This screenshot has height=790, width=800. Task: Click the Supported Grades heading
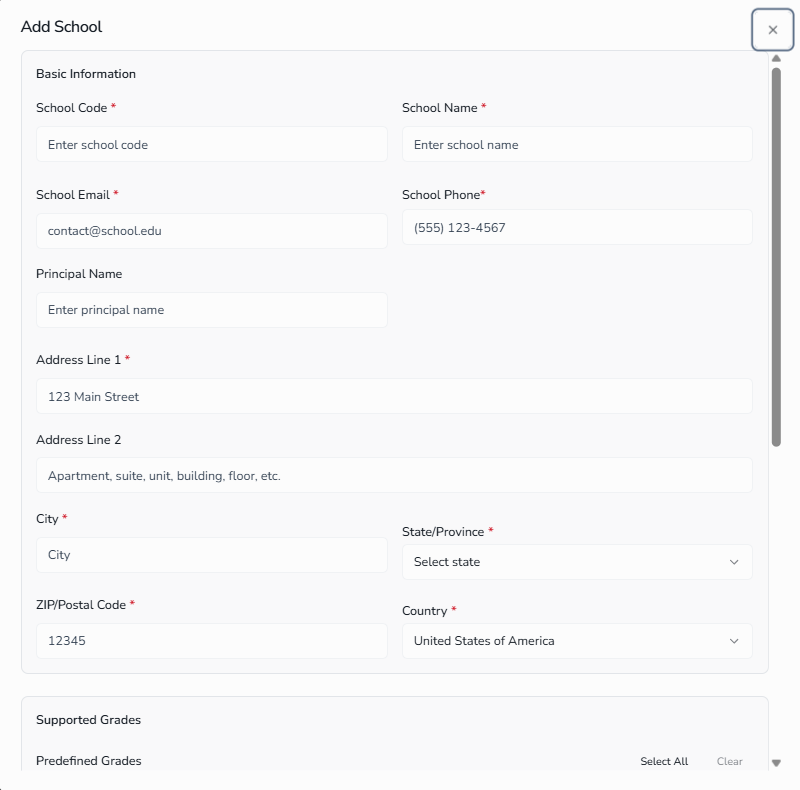click(x=88, y=720)
